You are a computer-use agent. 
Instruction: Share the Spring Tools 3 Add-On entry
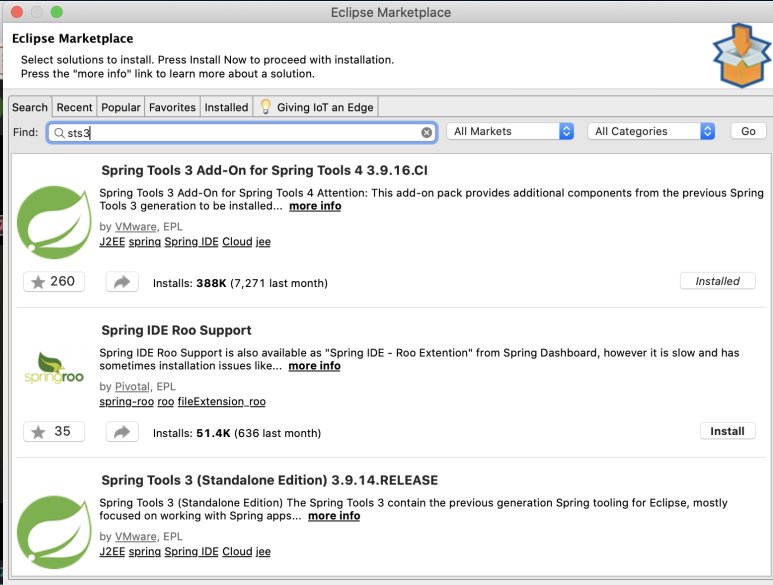click(122, 281)
